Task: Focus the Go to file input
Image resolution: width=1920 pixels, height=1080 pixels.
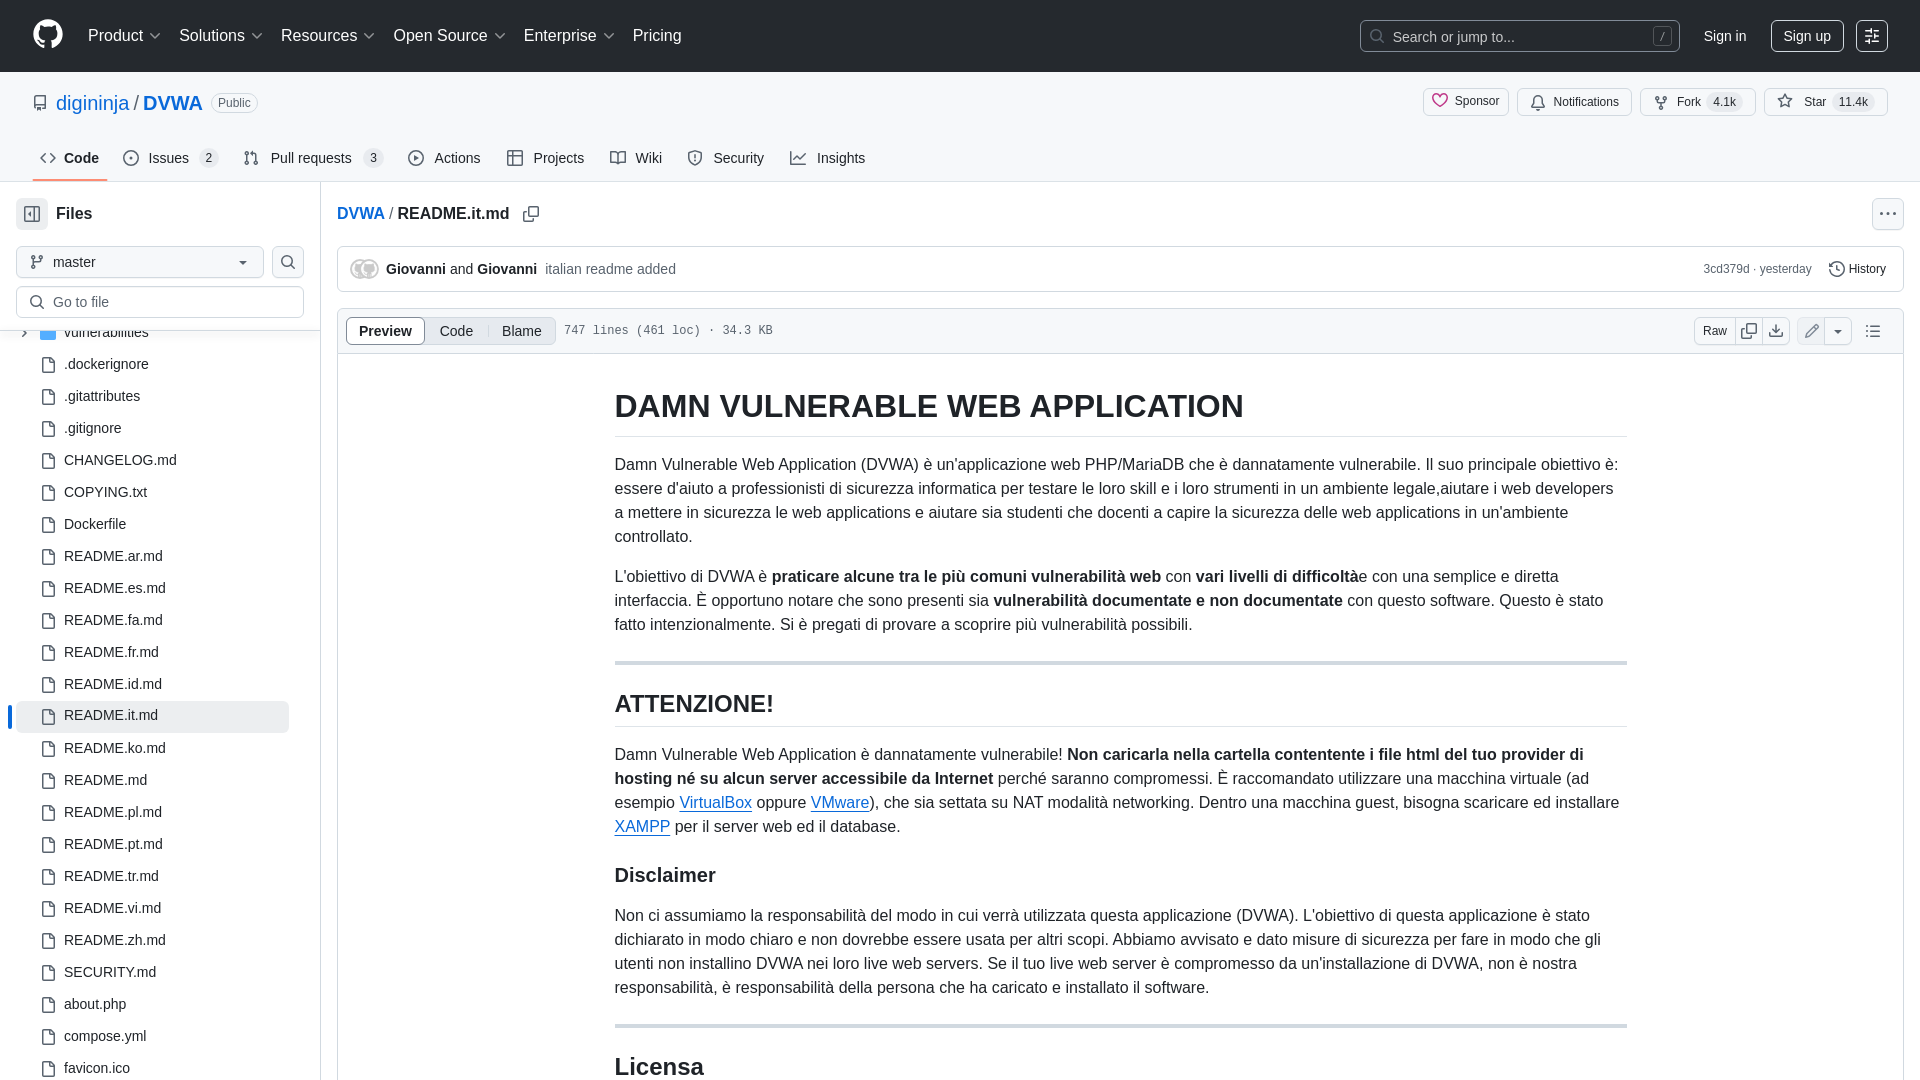Action: 160,302
